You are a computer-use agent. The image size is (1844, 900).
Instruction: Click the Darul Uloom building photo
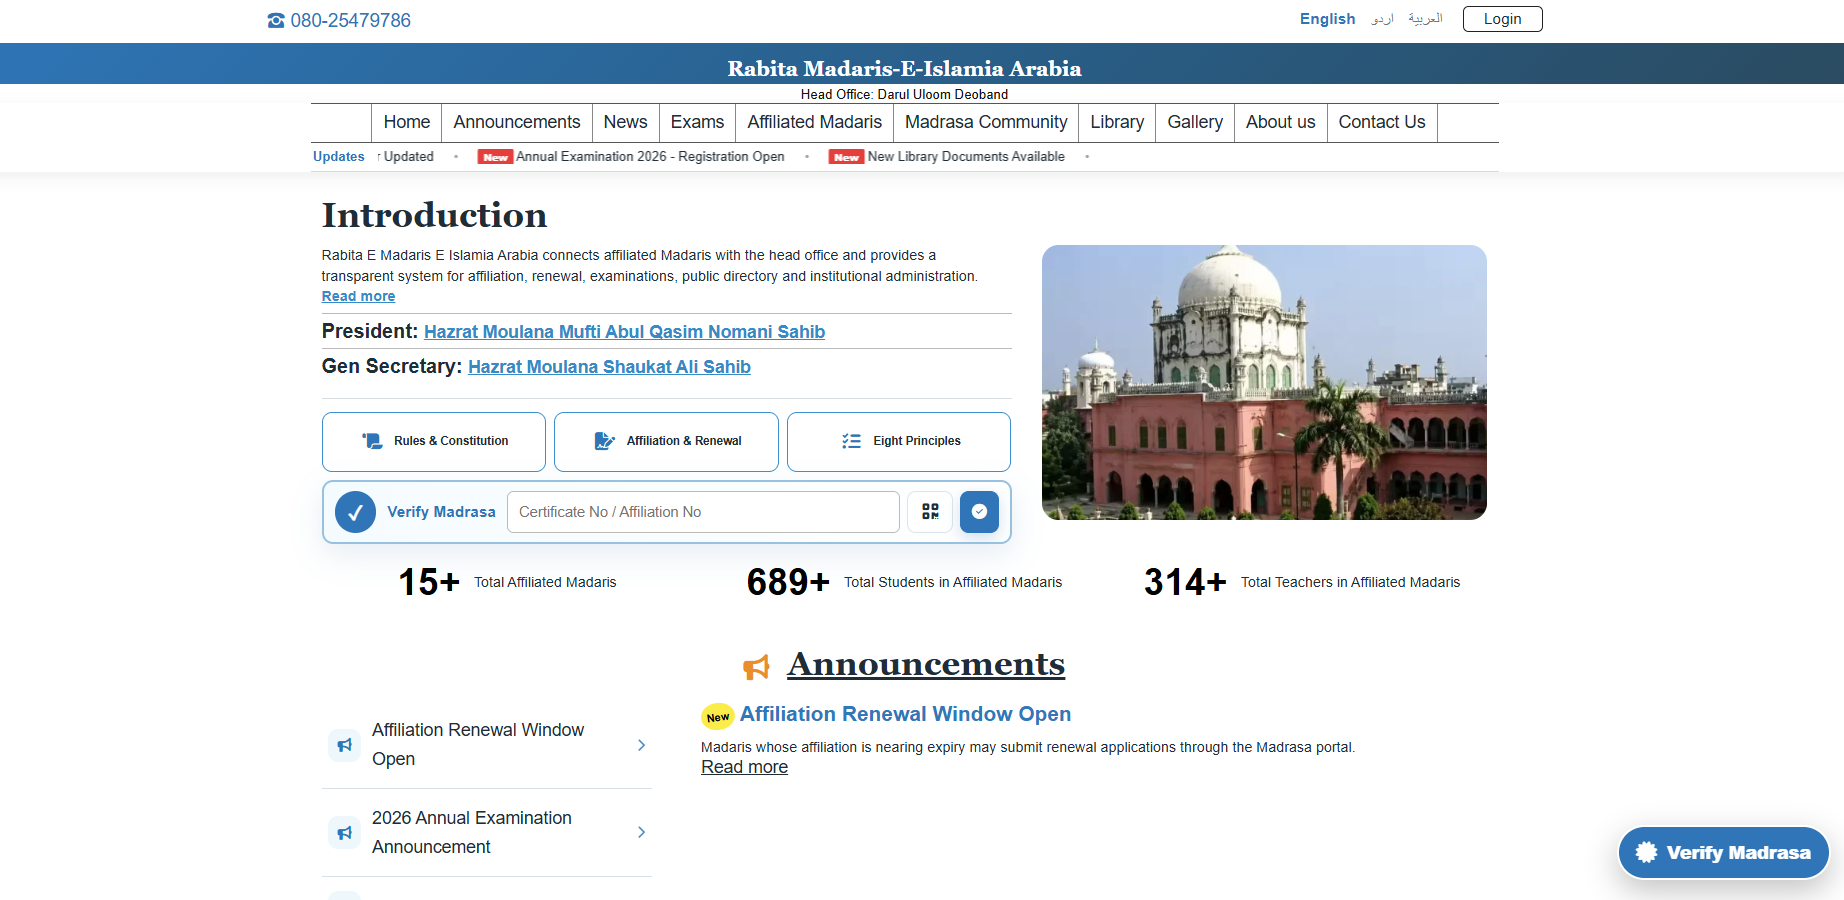click(x=1264, y=382)
